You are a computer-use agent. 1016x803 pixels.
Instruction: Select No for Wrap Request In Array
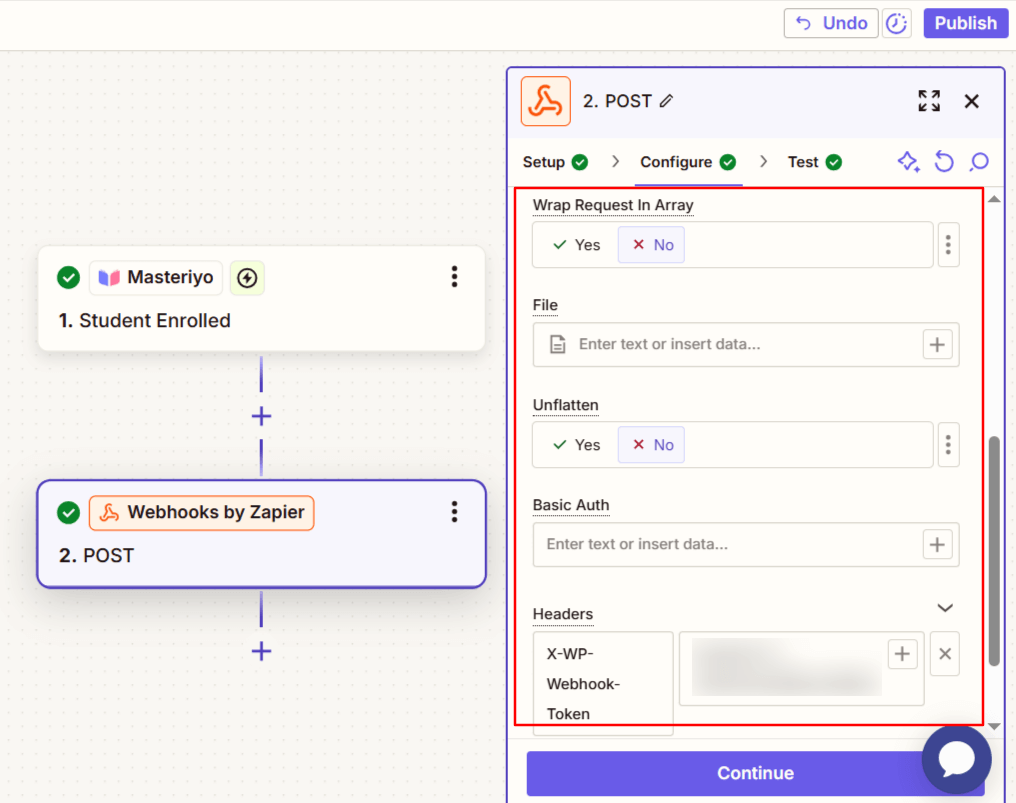[x=651, y=245]
